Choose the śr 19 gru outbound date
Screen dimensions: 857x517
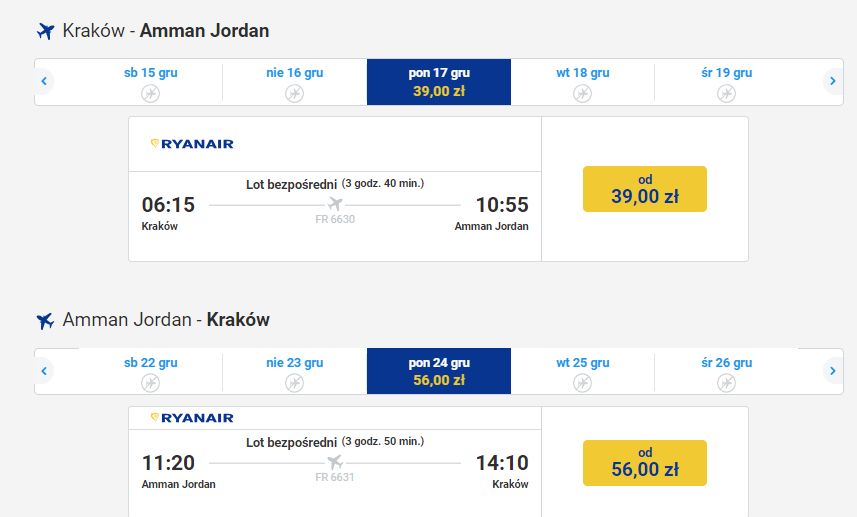tap(726, 82)
